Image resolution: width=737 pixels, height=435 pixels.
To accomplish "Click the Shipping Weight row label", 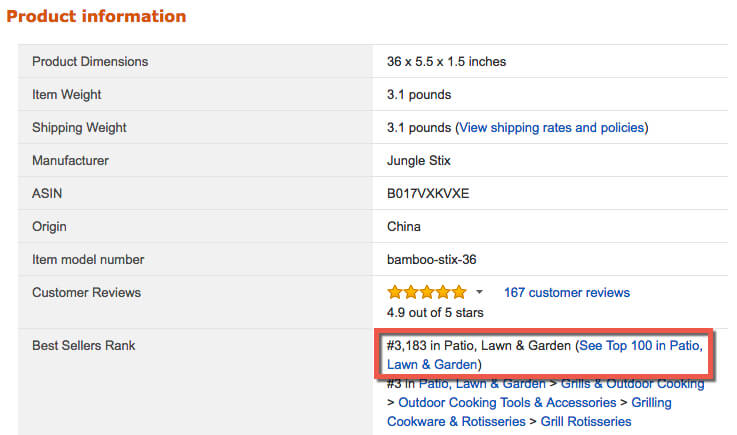I will tap(79, 128).
